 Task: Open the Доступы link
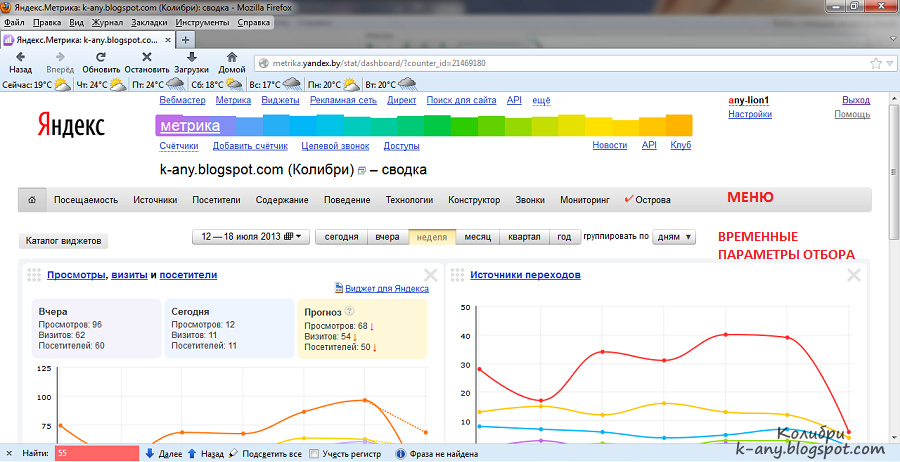coord(401,146)
